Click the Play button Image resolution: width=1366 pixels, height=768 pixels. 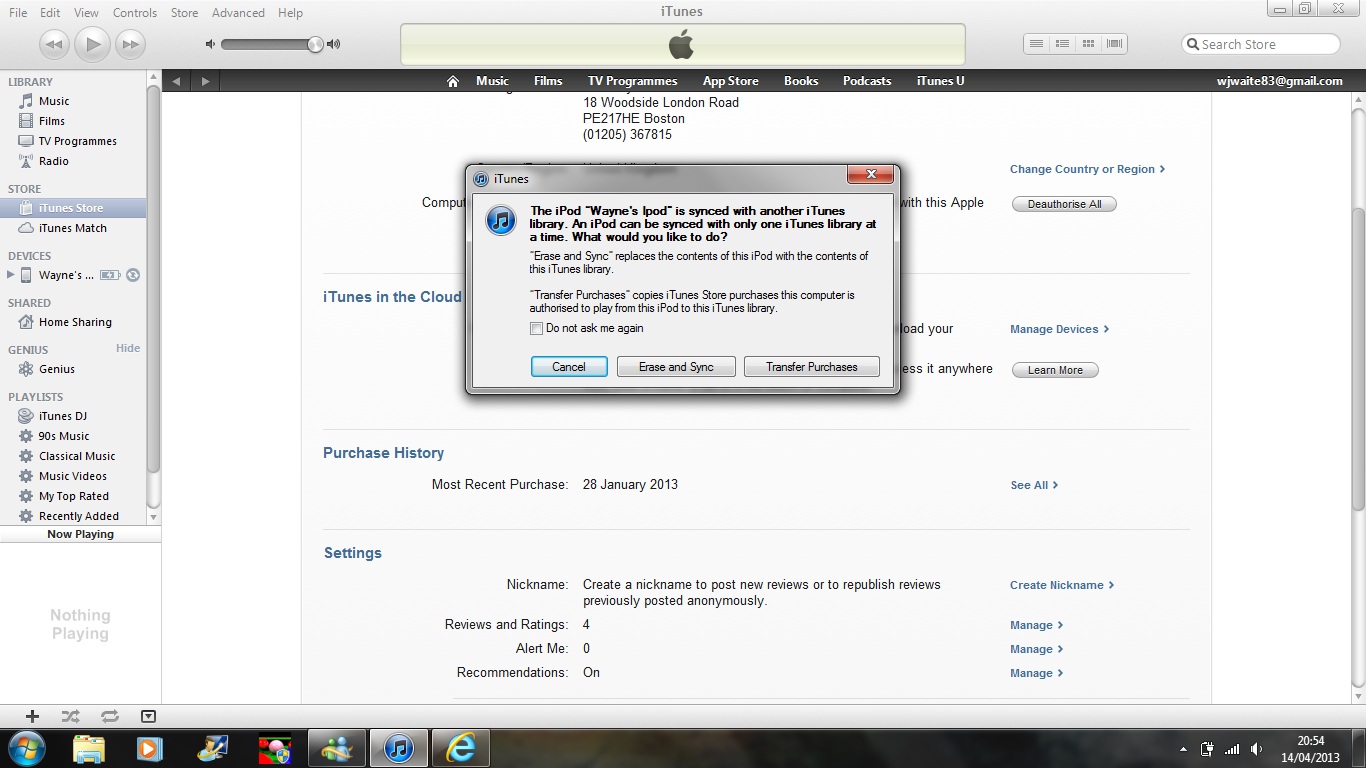(x=92, y=44)
